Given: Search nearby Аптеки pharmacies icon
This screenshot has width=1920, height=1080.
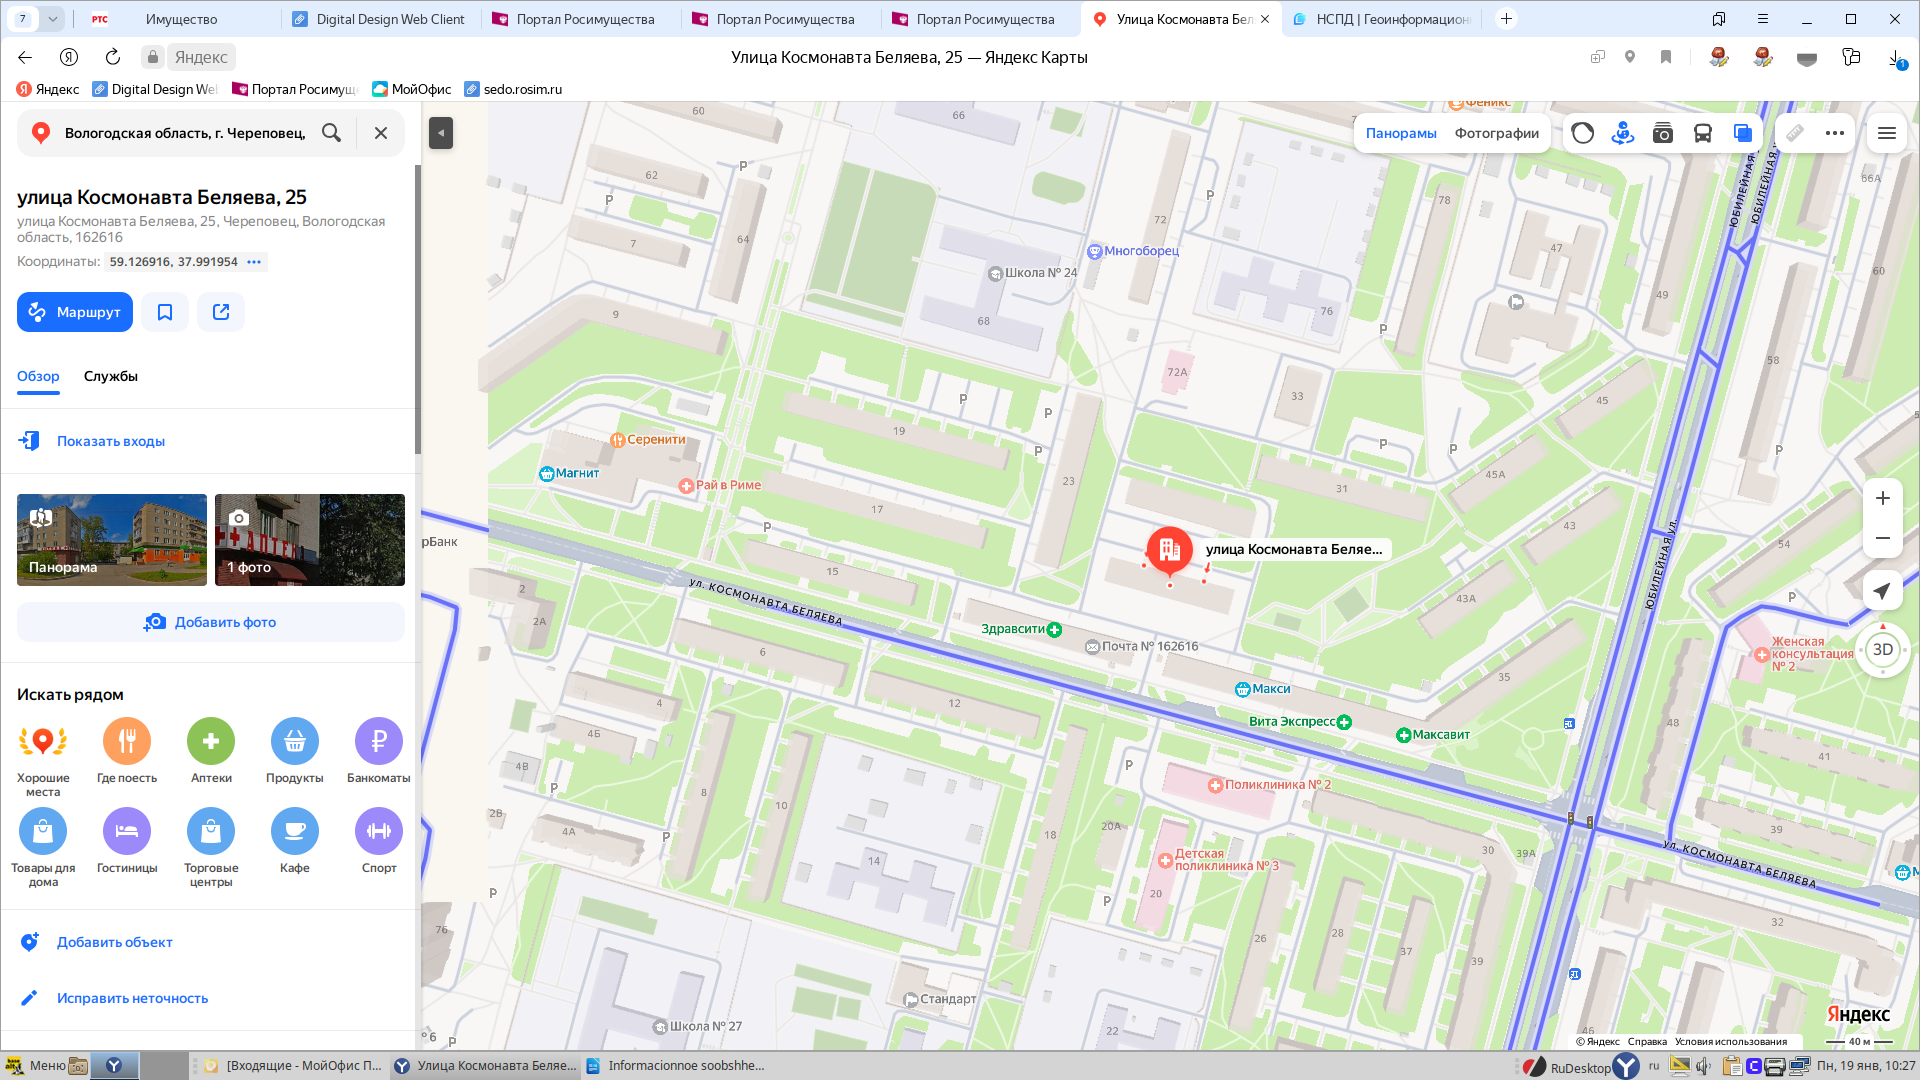Looking at the screenshot, I should 211,742.
